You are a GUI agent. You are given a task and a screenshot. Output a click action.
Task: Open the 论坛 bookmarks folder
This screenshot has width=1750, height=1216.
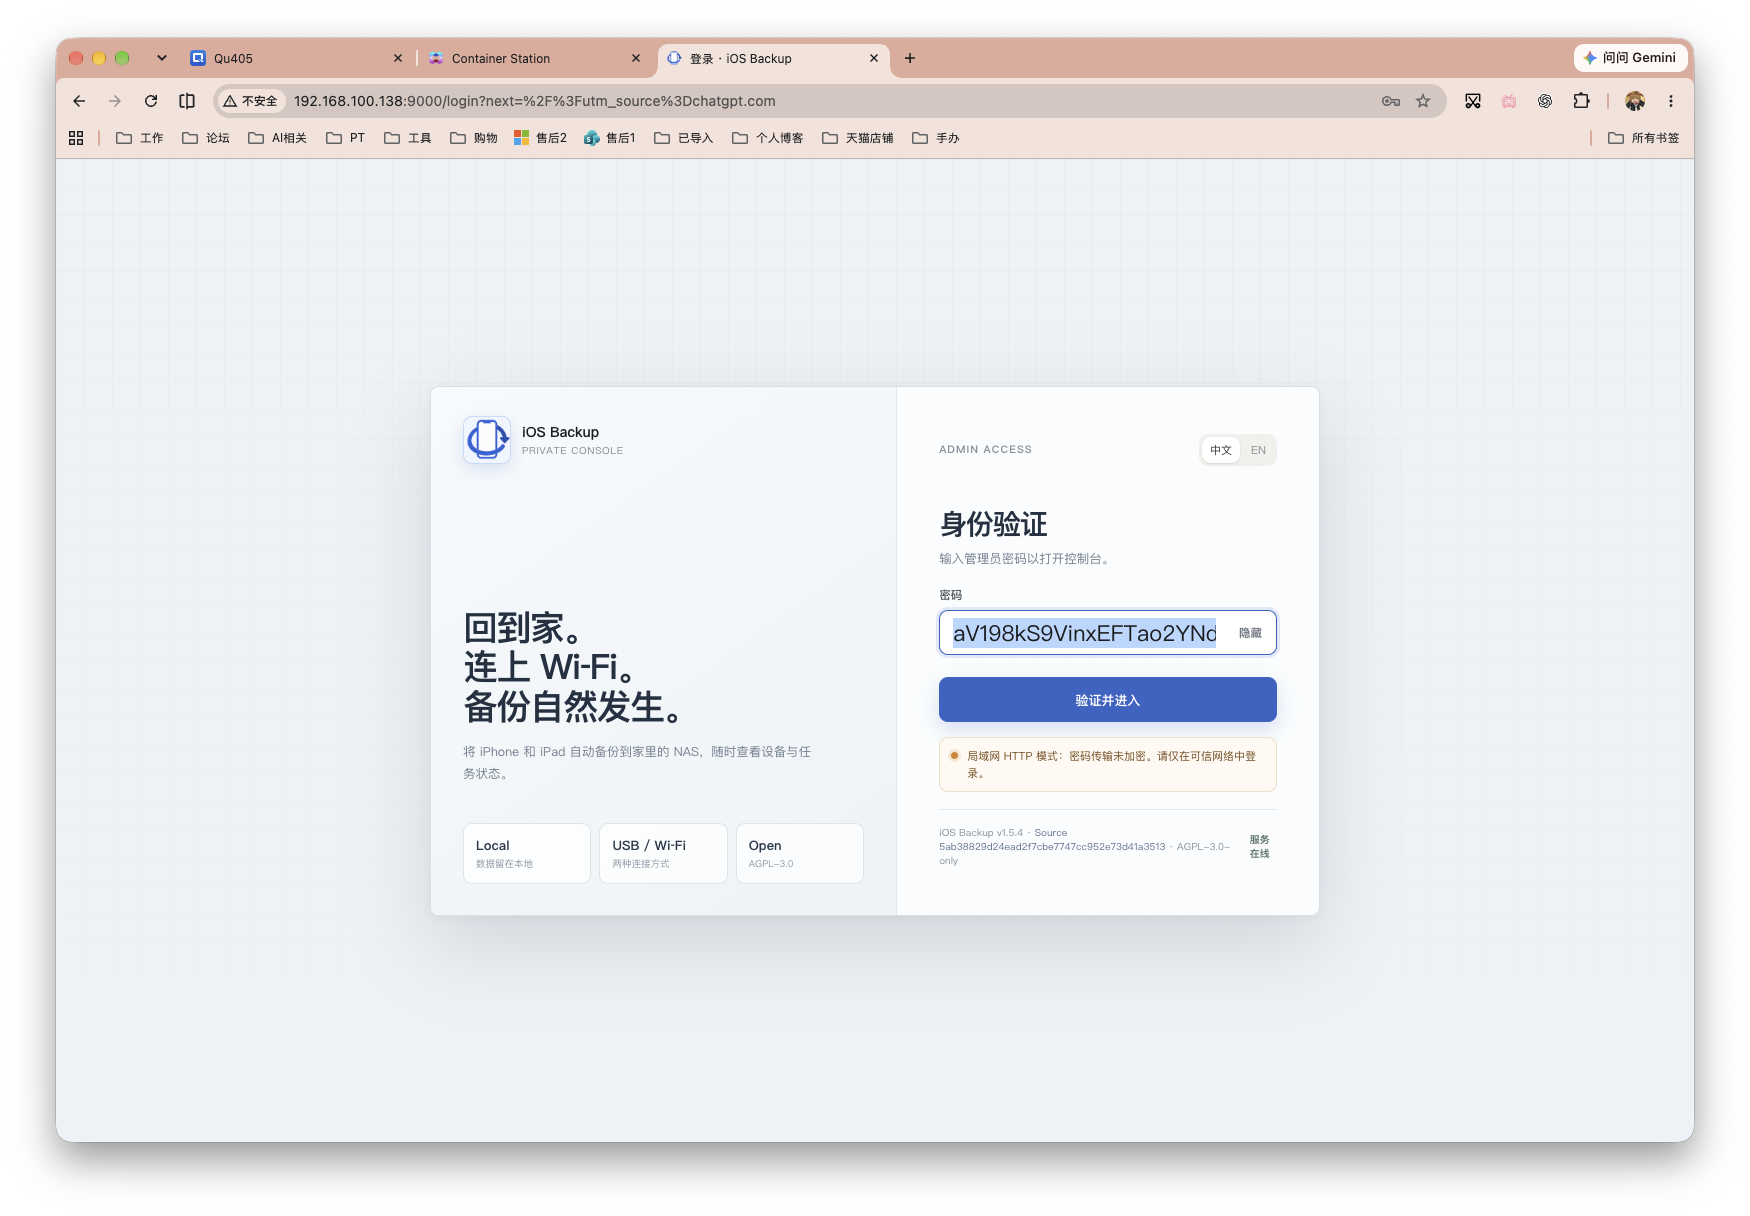click(x=206, y=138)
